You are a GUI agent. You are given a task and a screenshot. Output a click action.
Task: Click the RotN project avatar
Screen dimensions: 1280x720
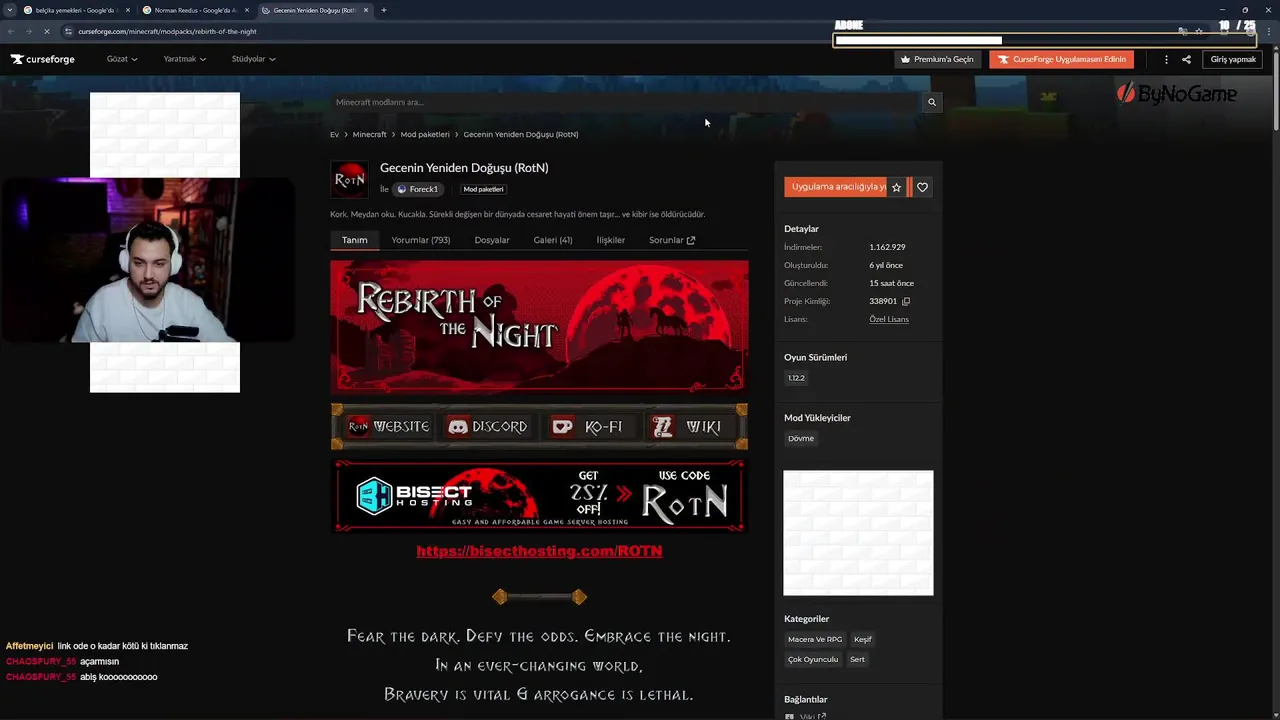(x=349, y=179)
